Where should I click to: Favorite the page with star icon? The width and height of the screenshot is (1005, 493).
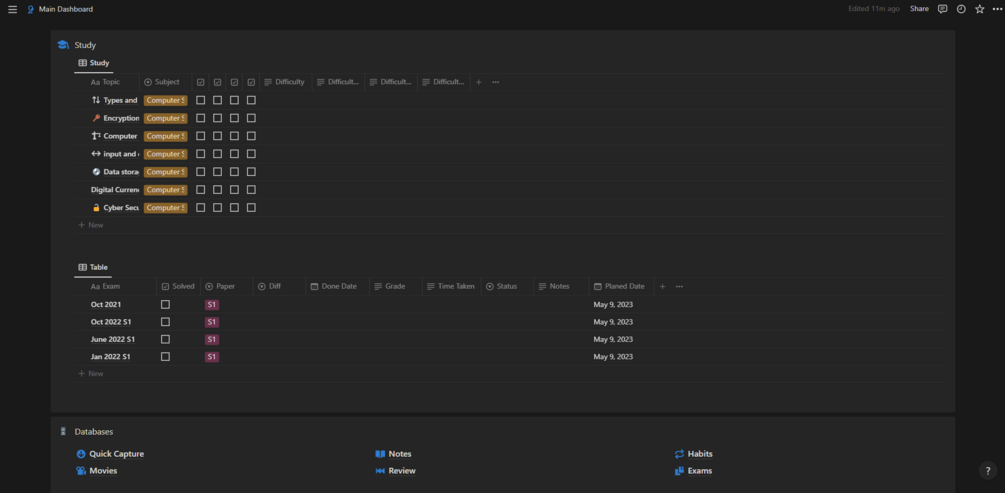[x=979, y=9]
